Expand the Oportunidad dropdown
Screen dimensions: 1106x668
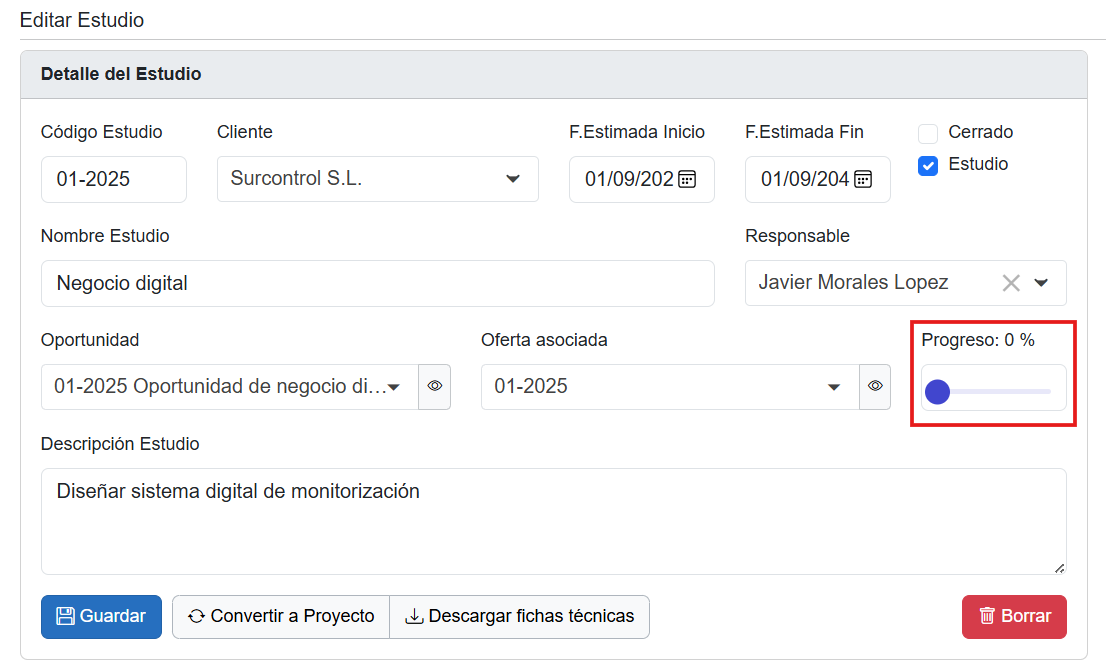394,387
